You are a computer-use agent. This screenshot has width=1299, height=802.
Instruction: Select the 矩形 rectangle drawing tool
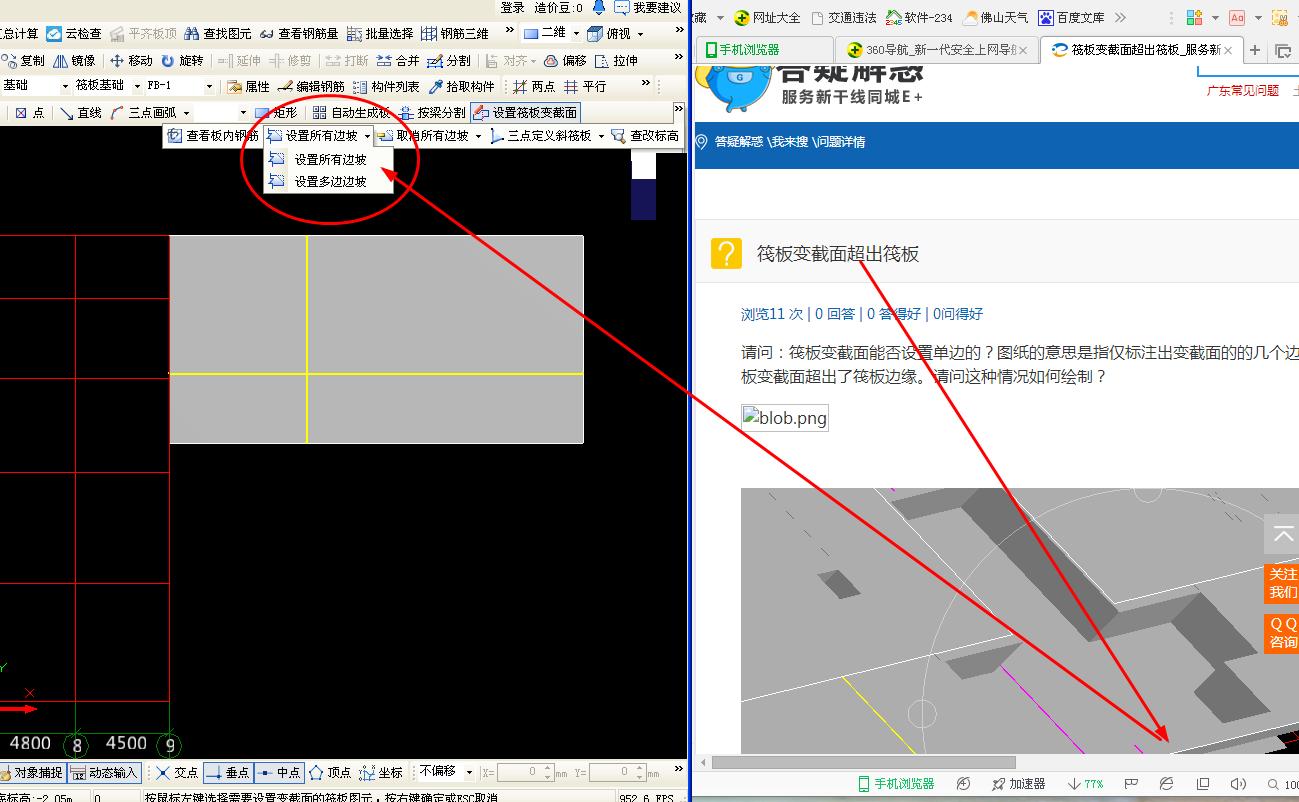[x=275, y=113]
